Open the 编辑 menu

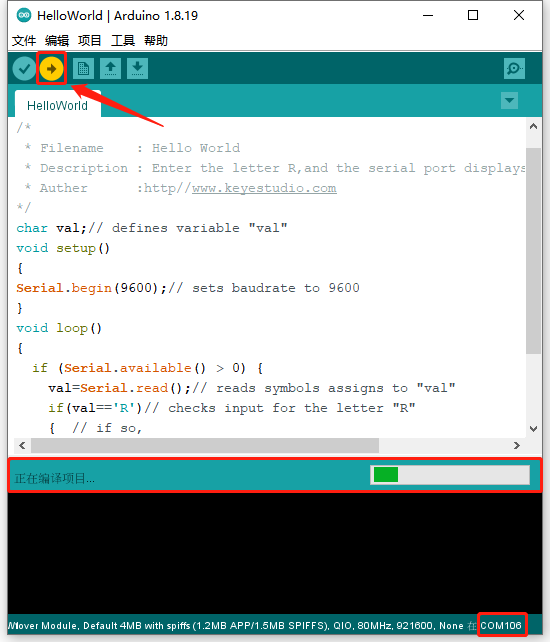pos(57,41)
